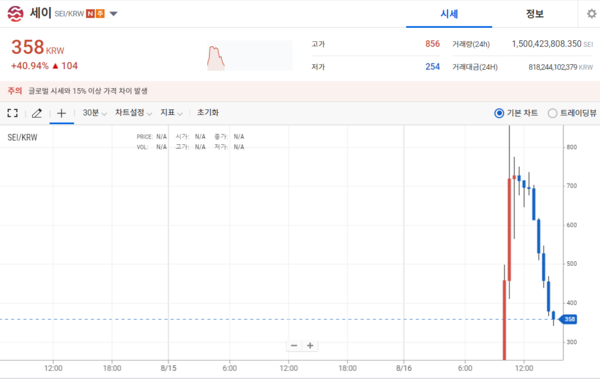Zoom in chart with plus button
The width and height of the screenshot is (600, 379).
coord(310,345)
